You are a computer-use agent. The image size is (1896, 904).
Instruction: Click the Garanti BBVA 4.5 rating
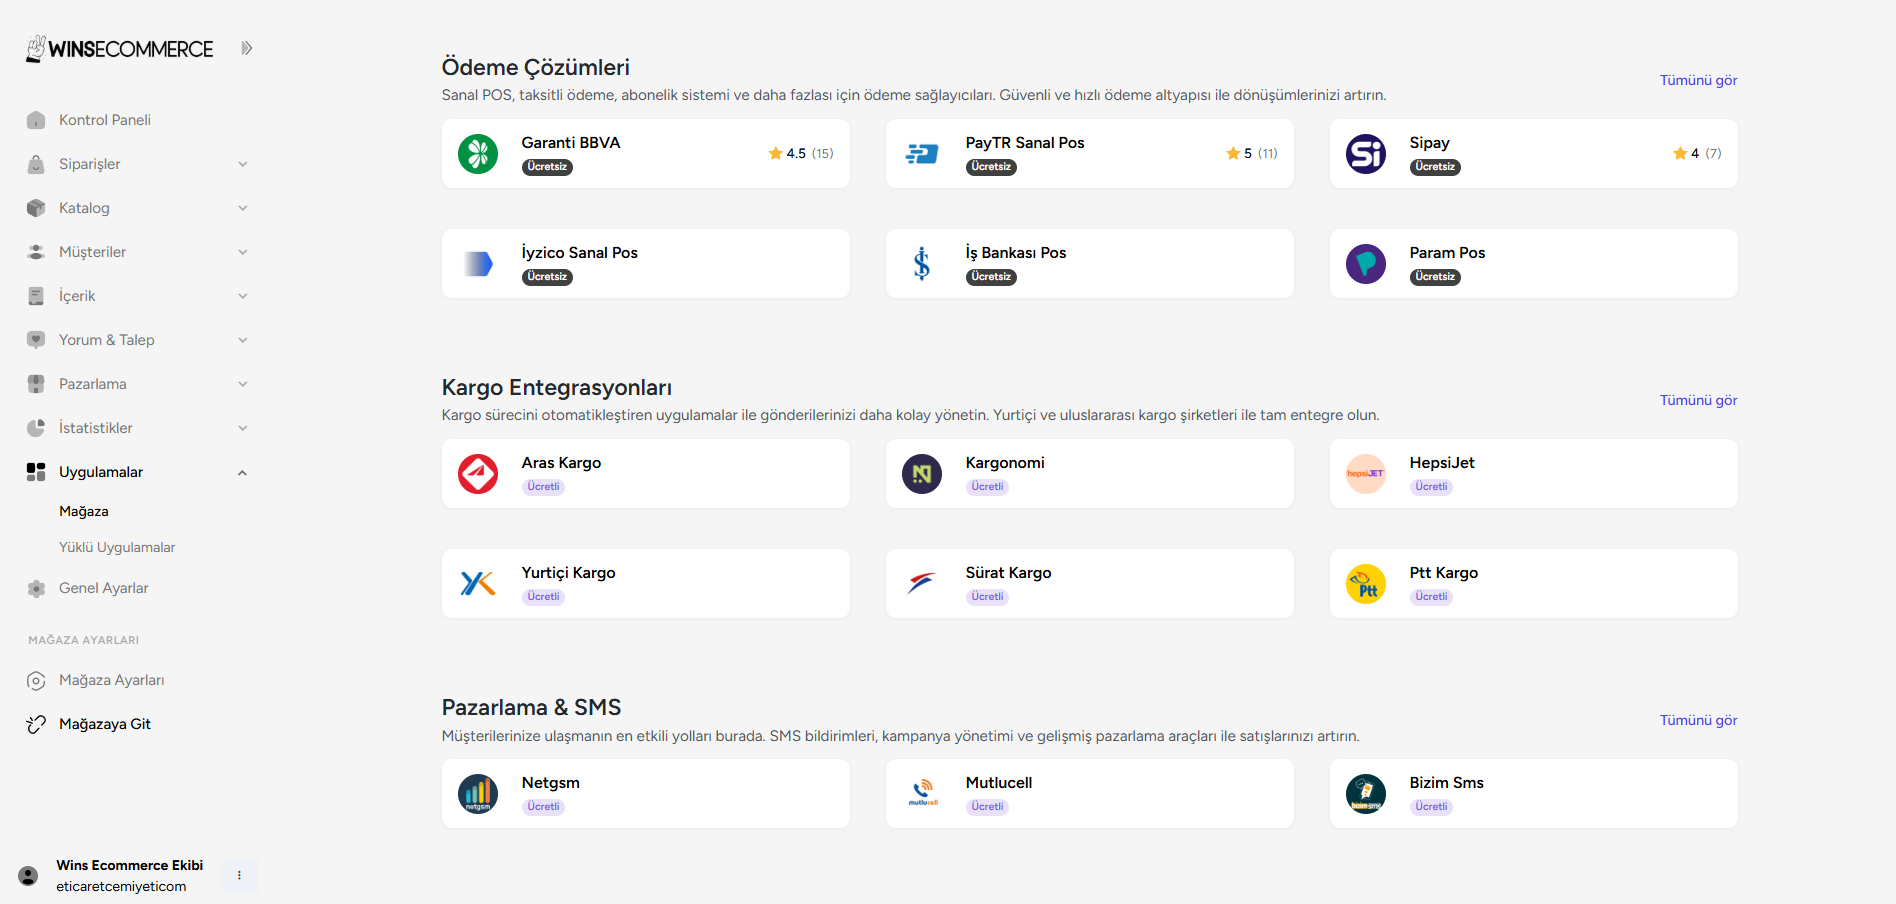[x=800, y=153]
